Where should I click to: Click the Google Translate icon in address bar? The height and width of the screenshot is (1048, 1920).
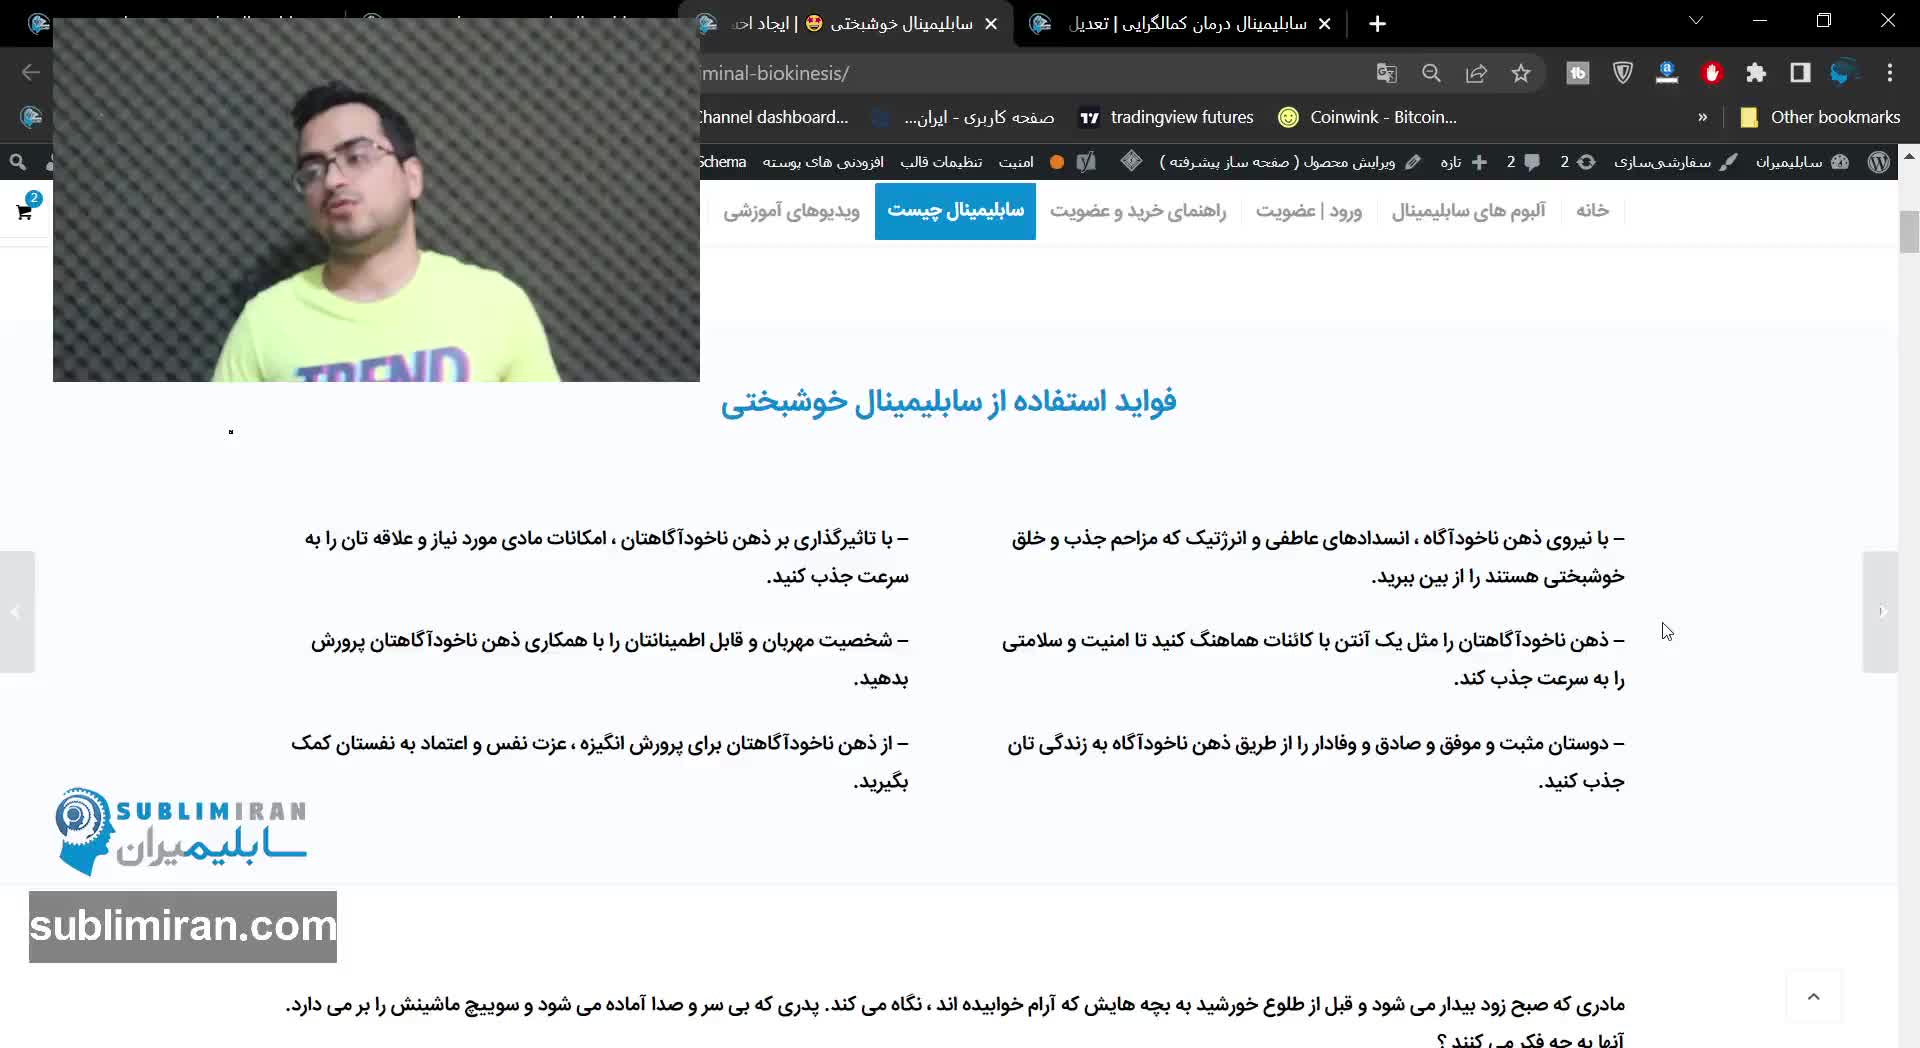point(1386,73)
